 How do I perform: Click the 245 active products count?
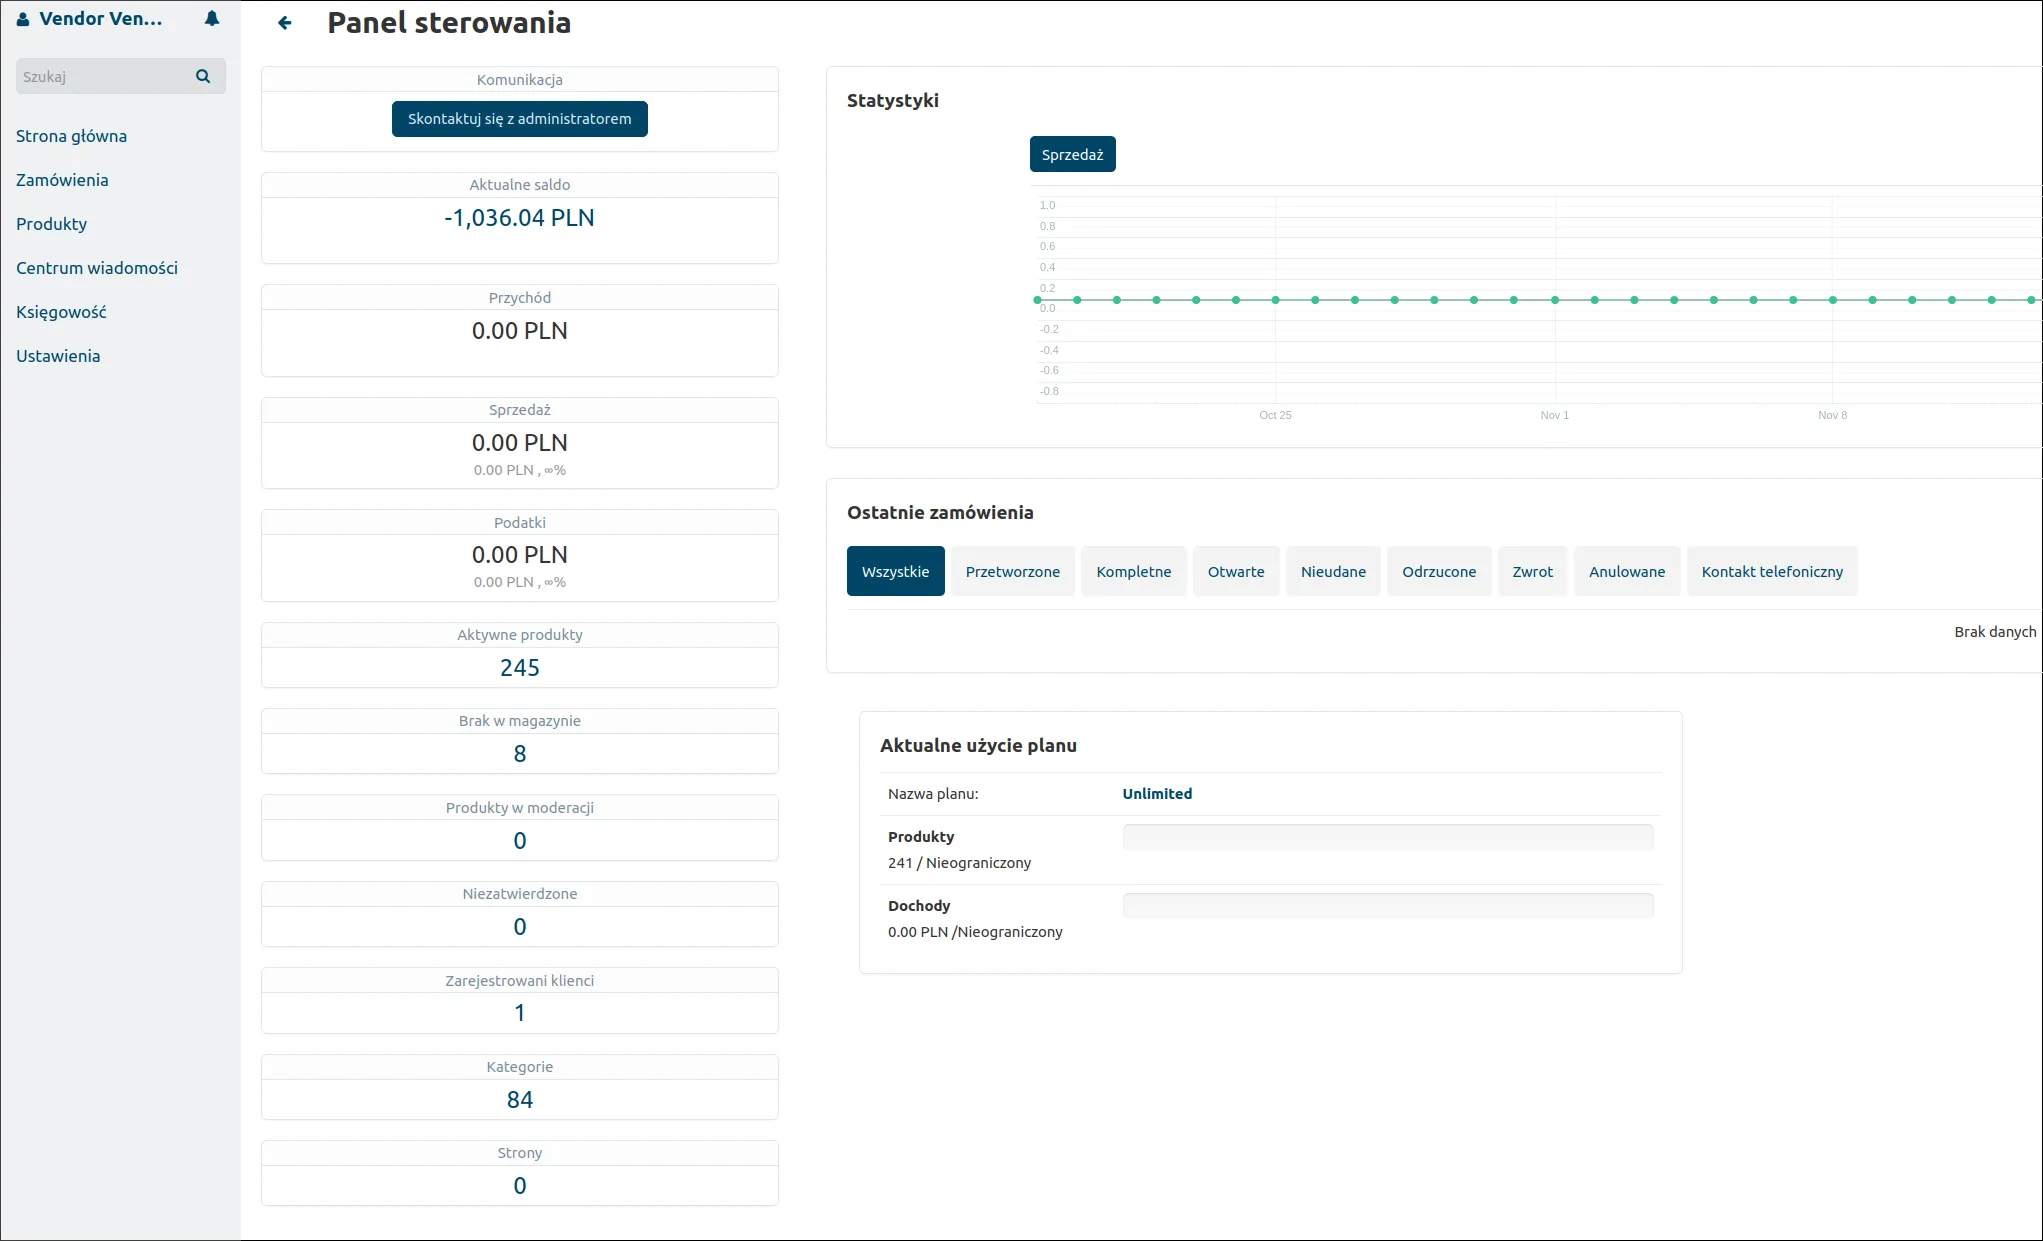(520, 668)
